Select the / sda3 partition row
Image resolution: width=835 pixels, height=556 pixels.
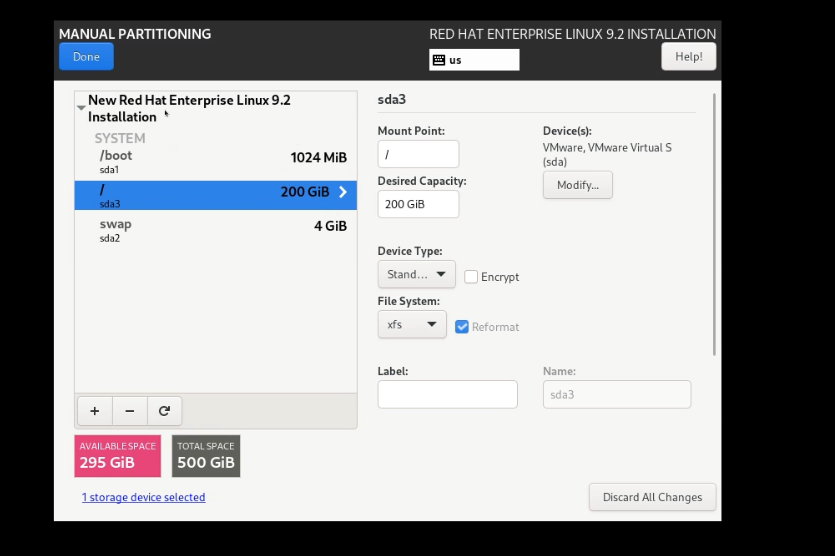click(216, 195)
